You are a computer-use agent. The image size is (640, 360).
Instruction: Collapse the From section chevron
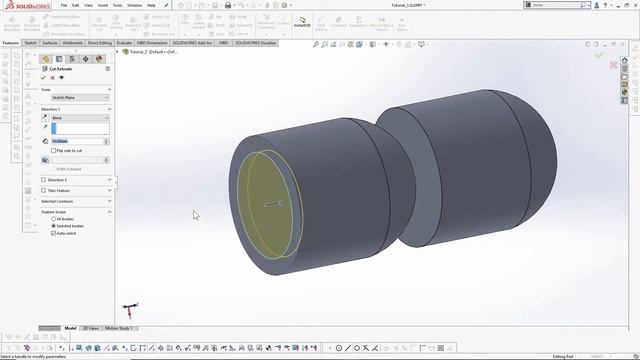point(109,89)
